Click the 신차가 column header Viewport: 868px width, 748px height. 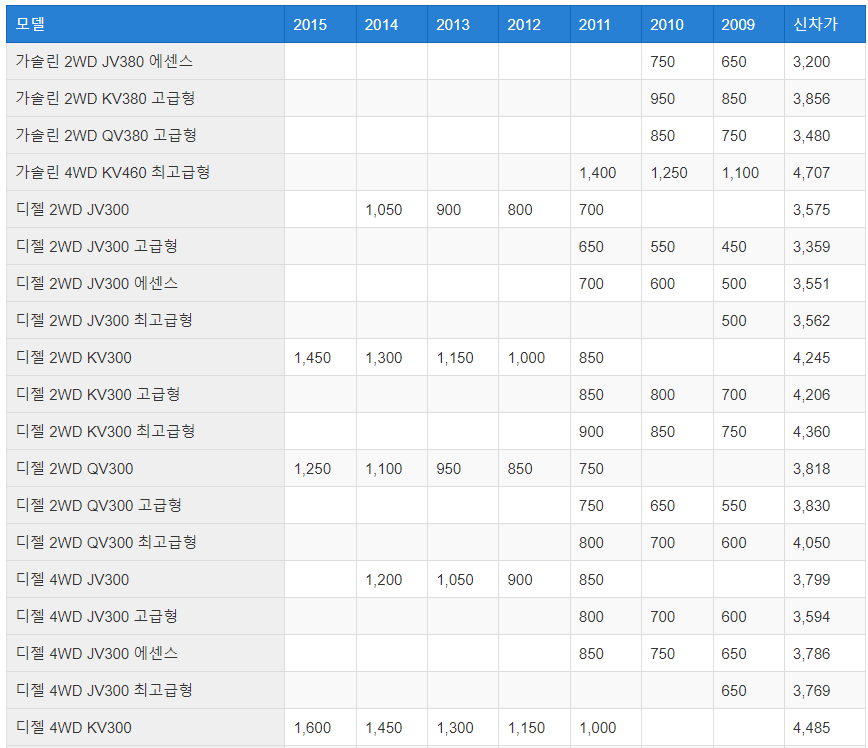(825, 24)
